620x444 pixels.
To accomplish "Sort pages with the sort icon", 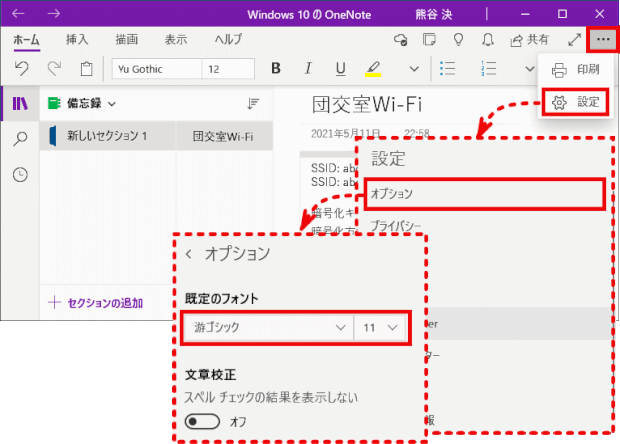I will (253, 104).
